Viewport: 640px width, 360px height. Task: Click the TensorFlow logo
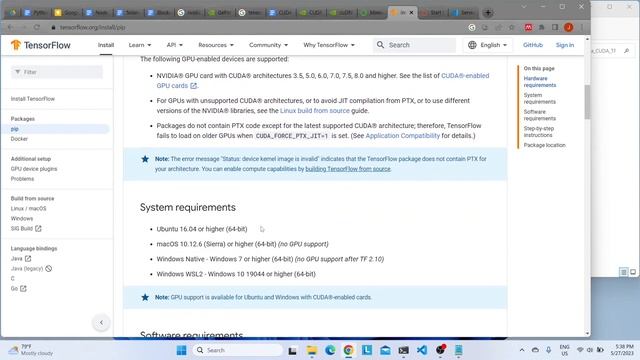coord(41,45)
